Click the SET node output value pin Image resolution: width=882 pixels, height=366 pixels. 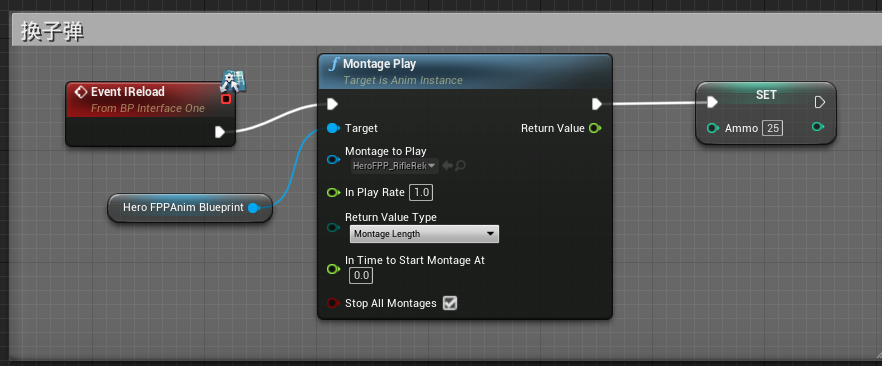pyautogui.click(x=818, y=127)
